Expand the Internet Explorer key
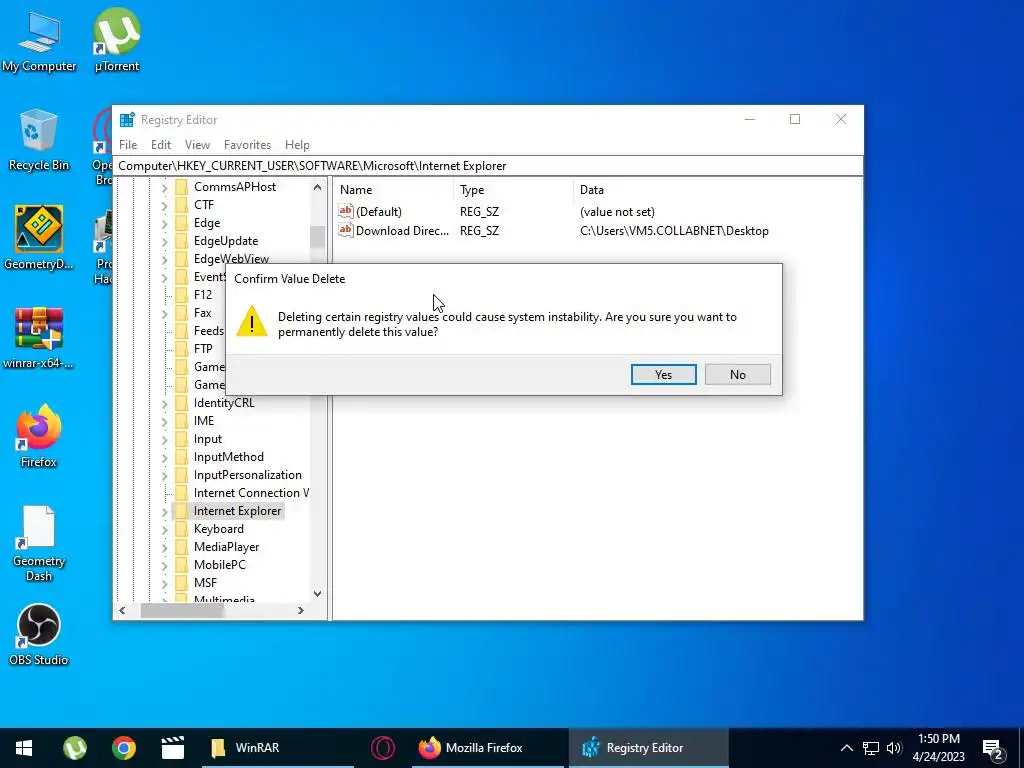 pos(164,511)
